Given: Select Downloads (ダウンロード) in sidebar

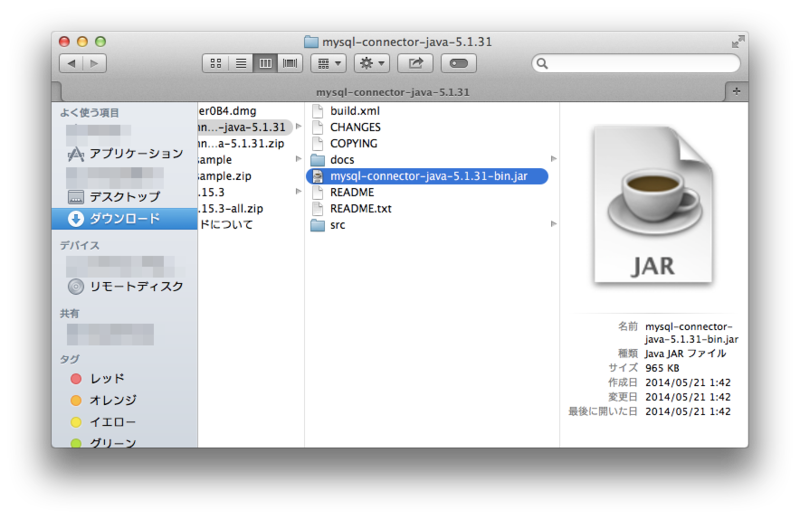Looking at the screenshot, I should (x=124, y=218).
